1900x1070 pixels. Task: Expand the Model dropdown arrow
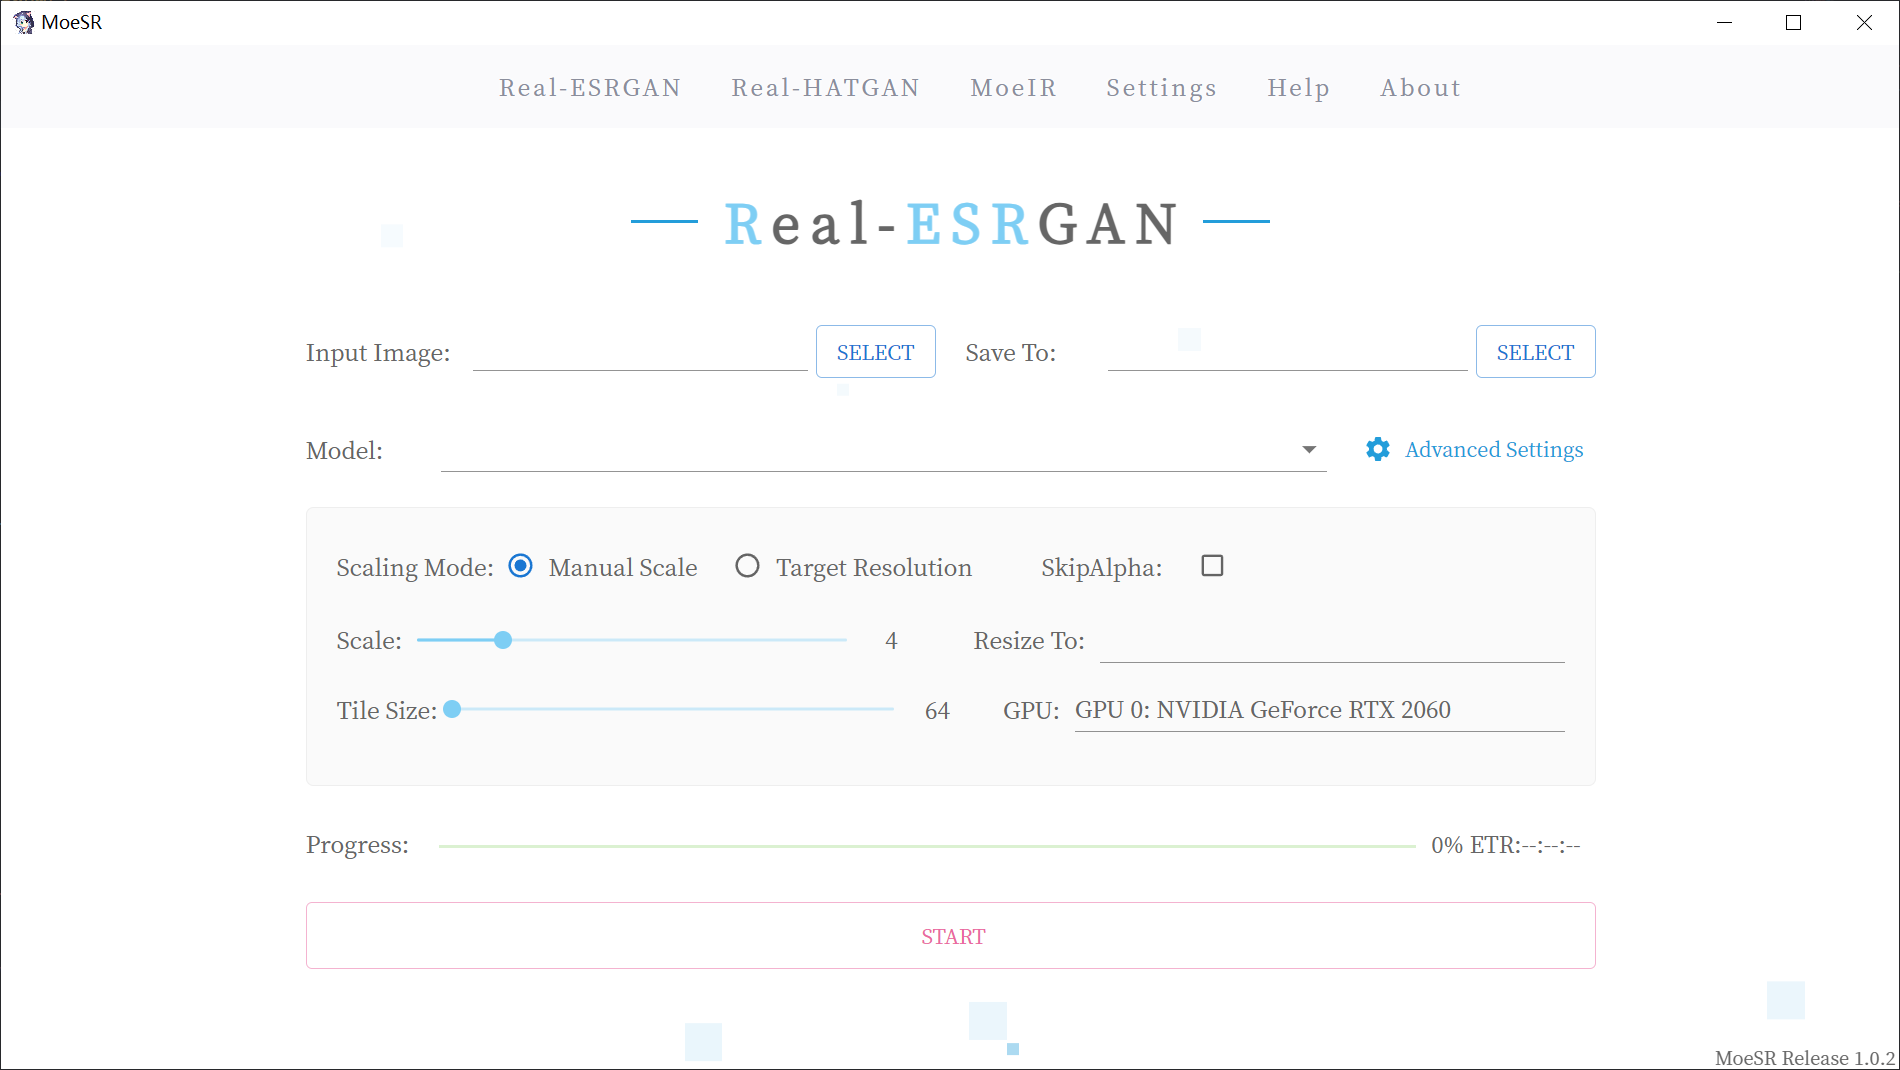[1309, 450]
